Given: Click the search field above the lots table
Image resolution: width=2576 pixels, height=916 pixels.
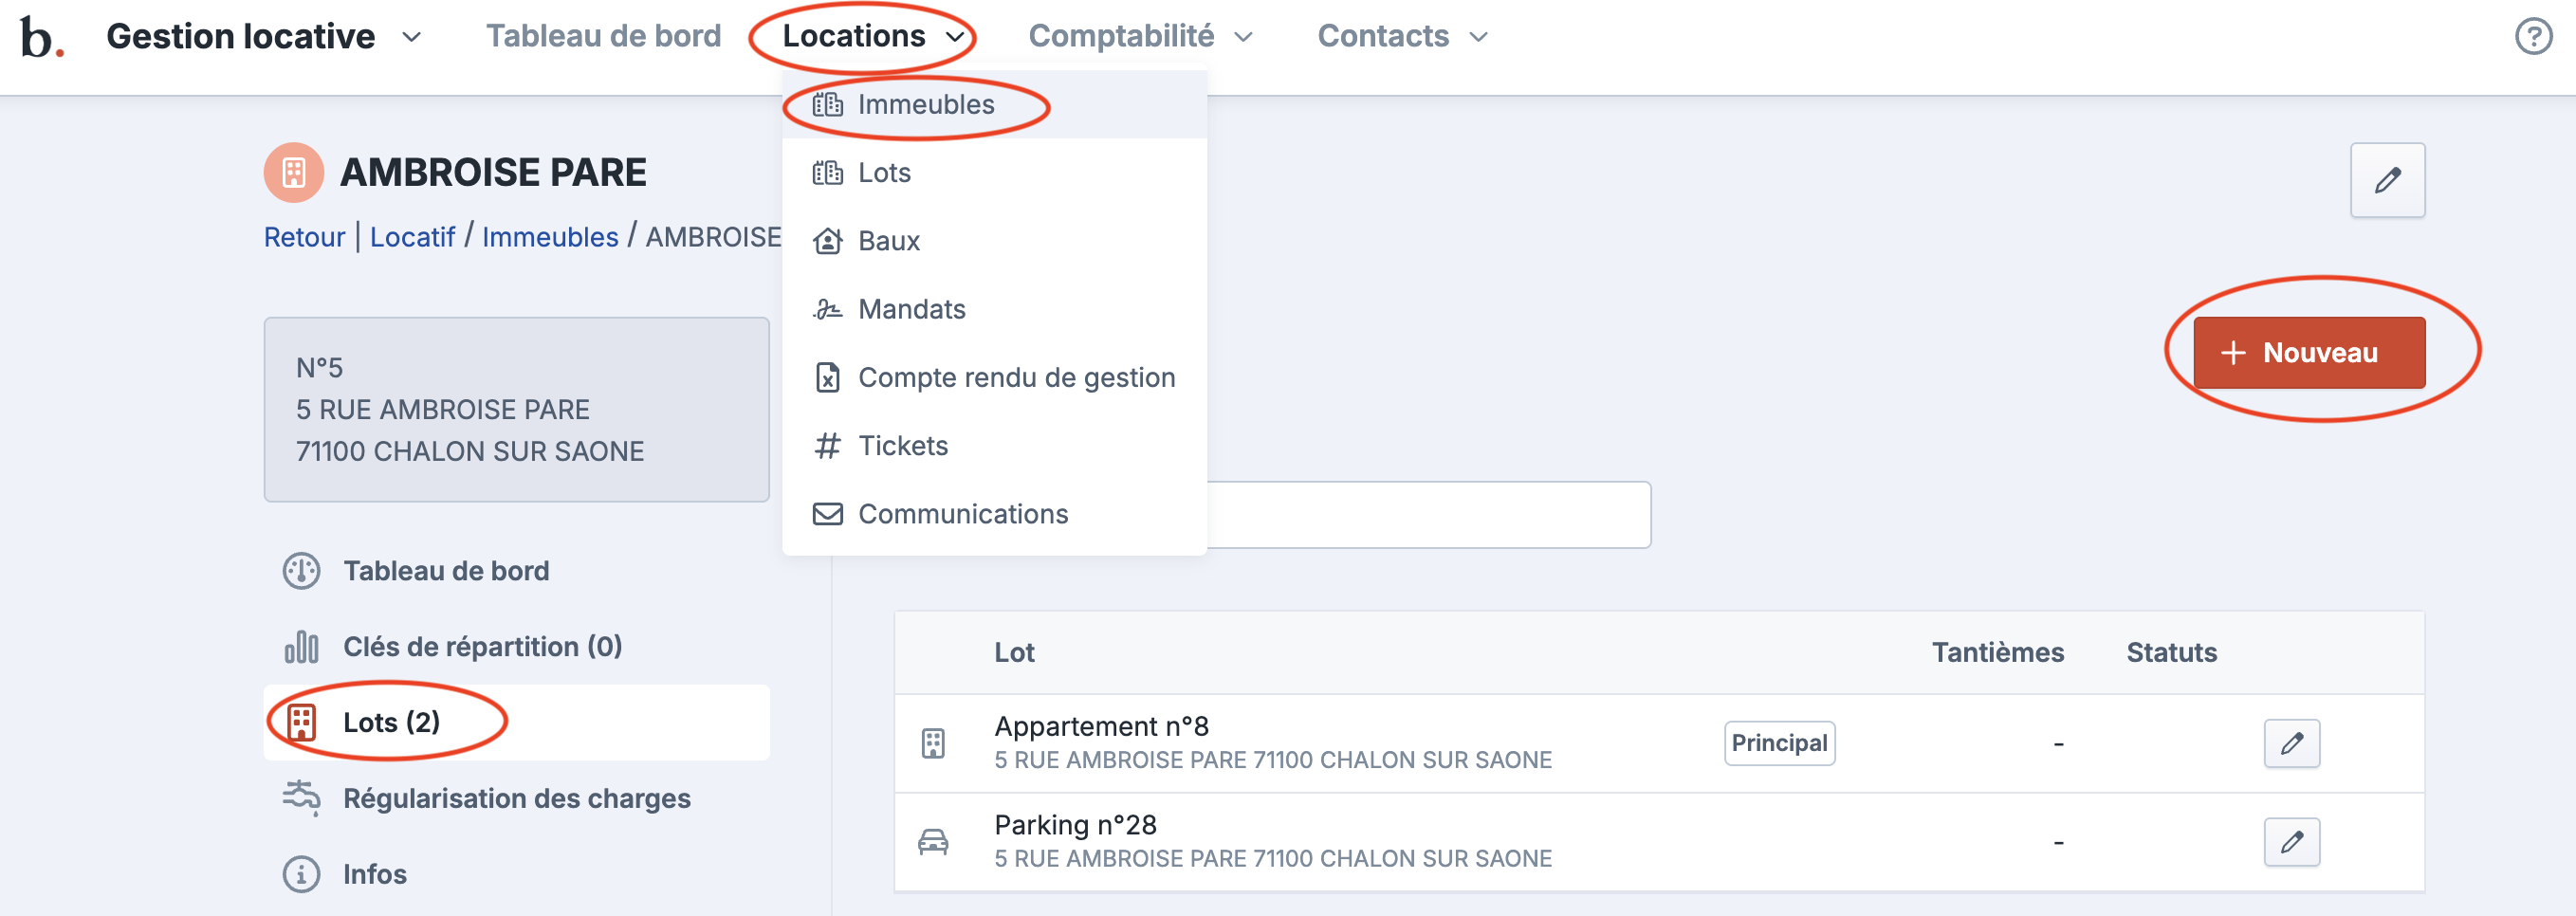Looking at the screenshot, I should (x=1428, y=515).
